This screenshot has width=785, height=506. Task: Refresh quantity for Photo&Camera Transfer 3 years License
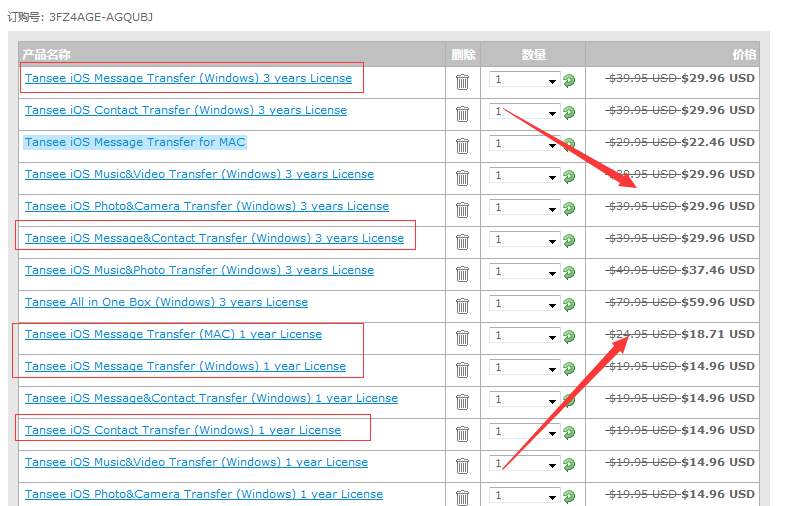(569, 208)
